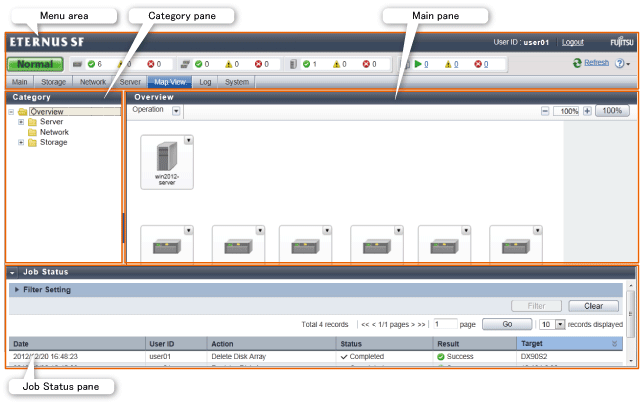This screenshot has width=640, height=405.
Task: Collapse the Overview tree node
Action: point(11,111)
